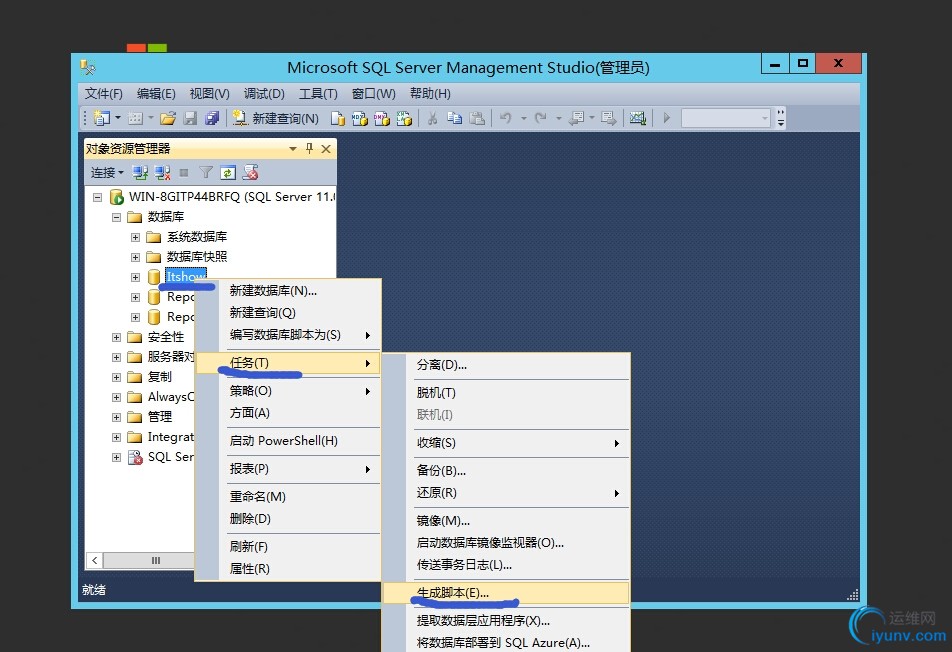This screenshot has height=652, width=952.
Task: Open the 文件(F) menu
Action: tap(103, 93)
